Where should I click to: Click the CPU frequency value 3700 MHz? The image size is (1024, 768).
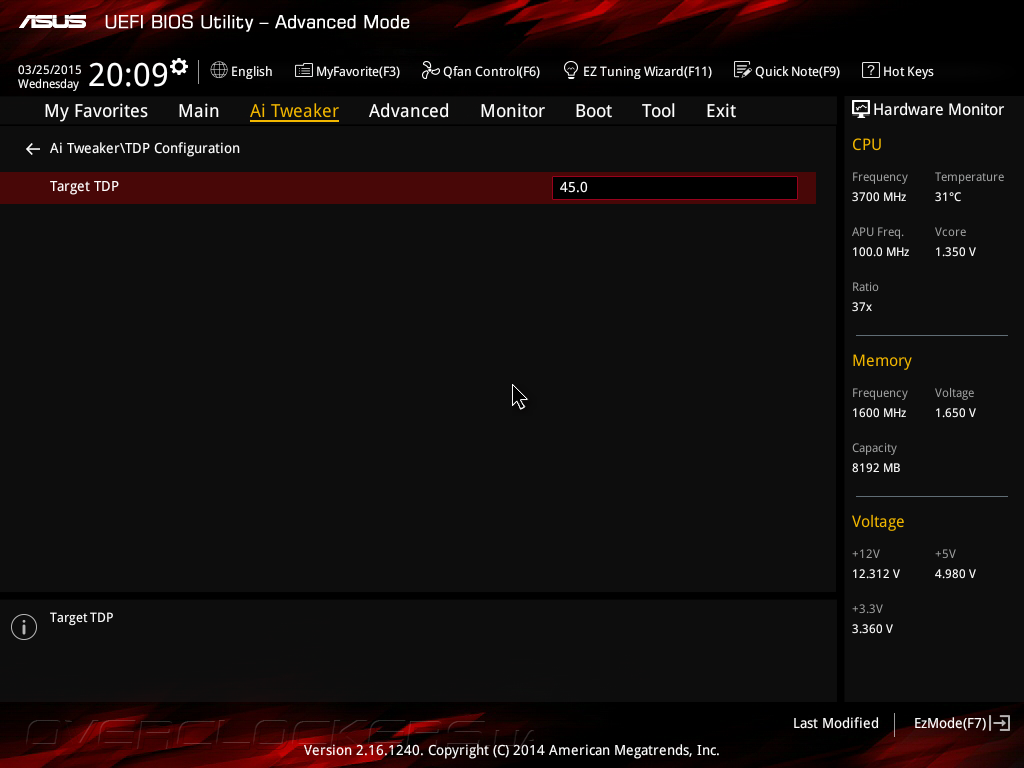pos(879,197)
